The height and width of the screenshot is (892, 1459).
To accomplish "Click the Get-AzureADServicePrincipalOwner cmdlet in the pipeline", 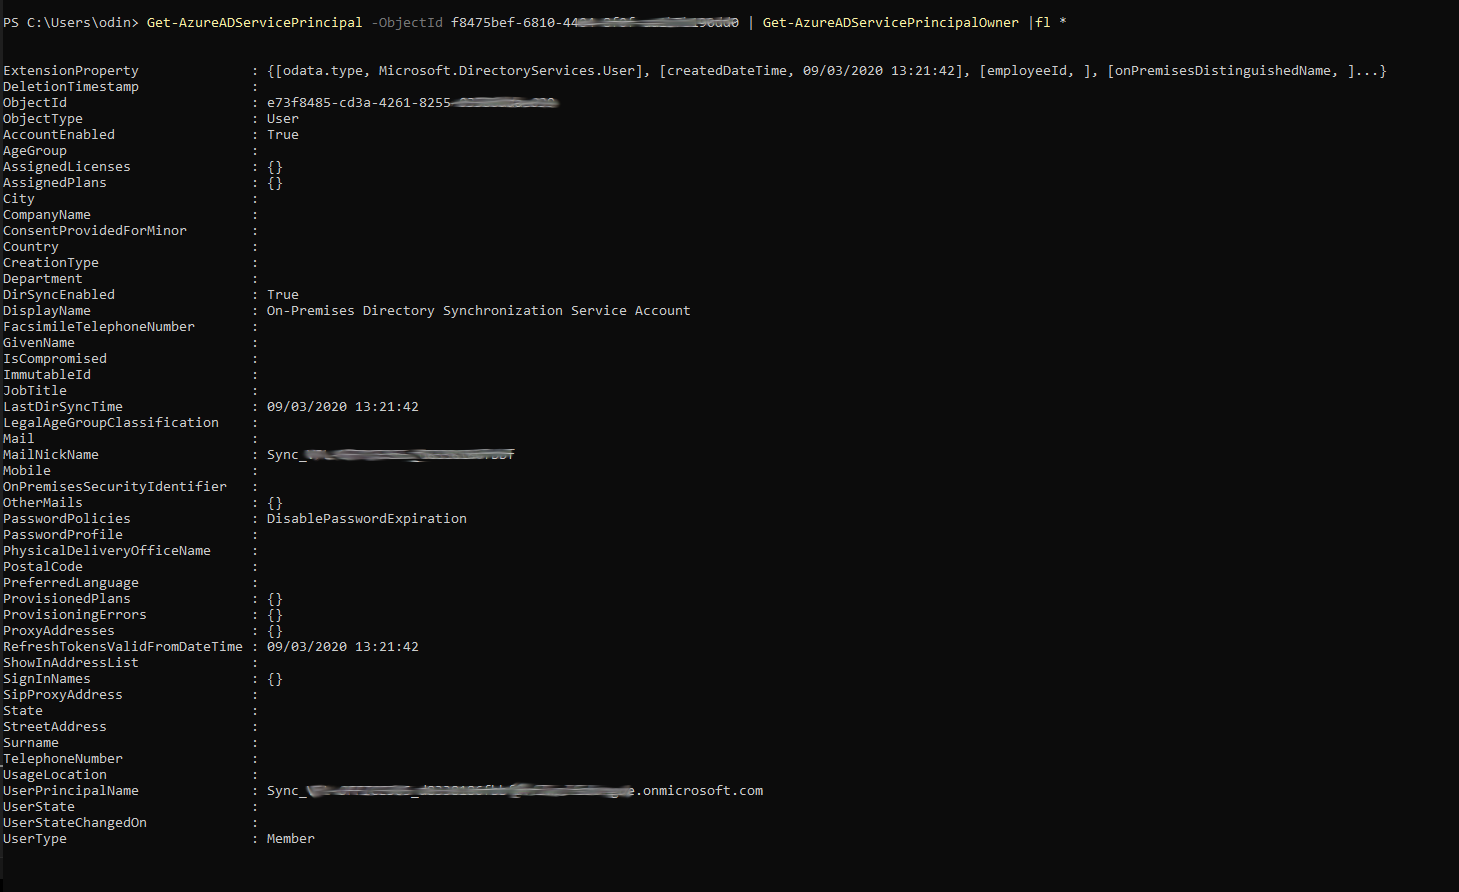I will click(890, 22).
